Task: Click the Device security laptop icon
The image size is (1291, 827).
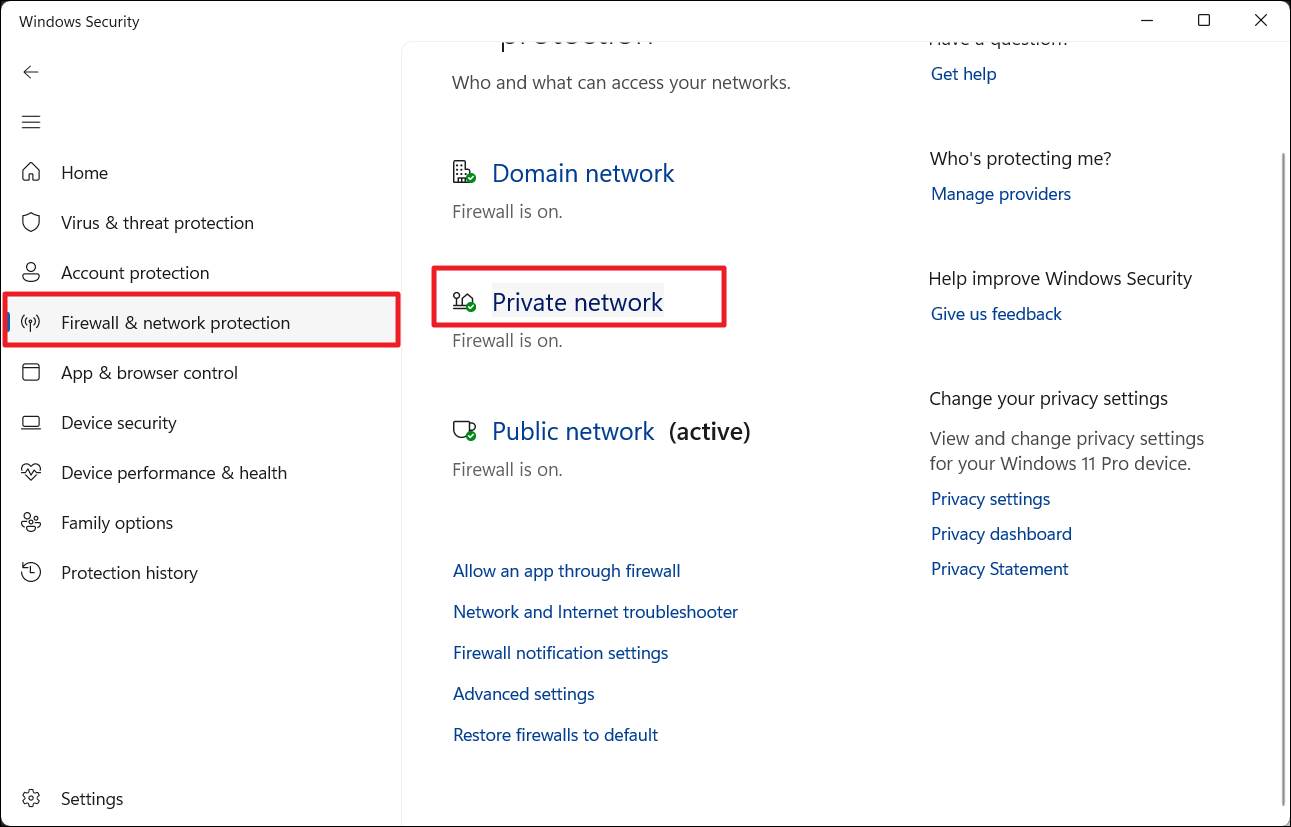Action: (31, 422)
